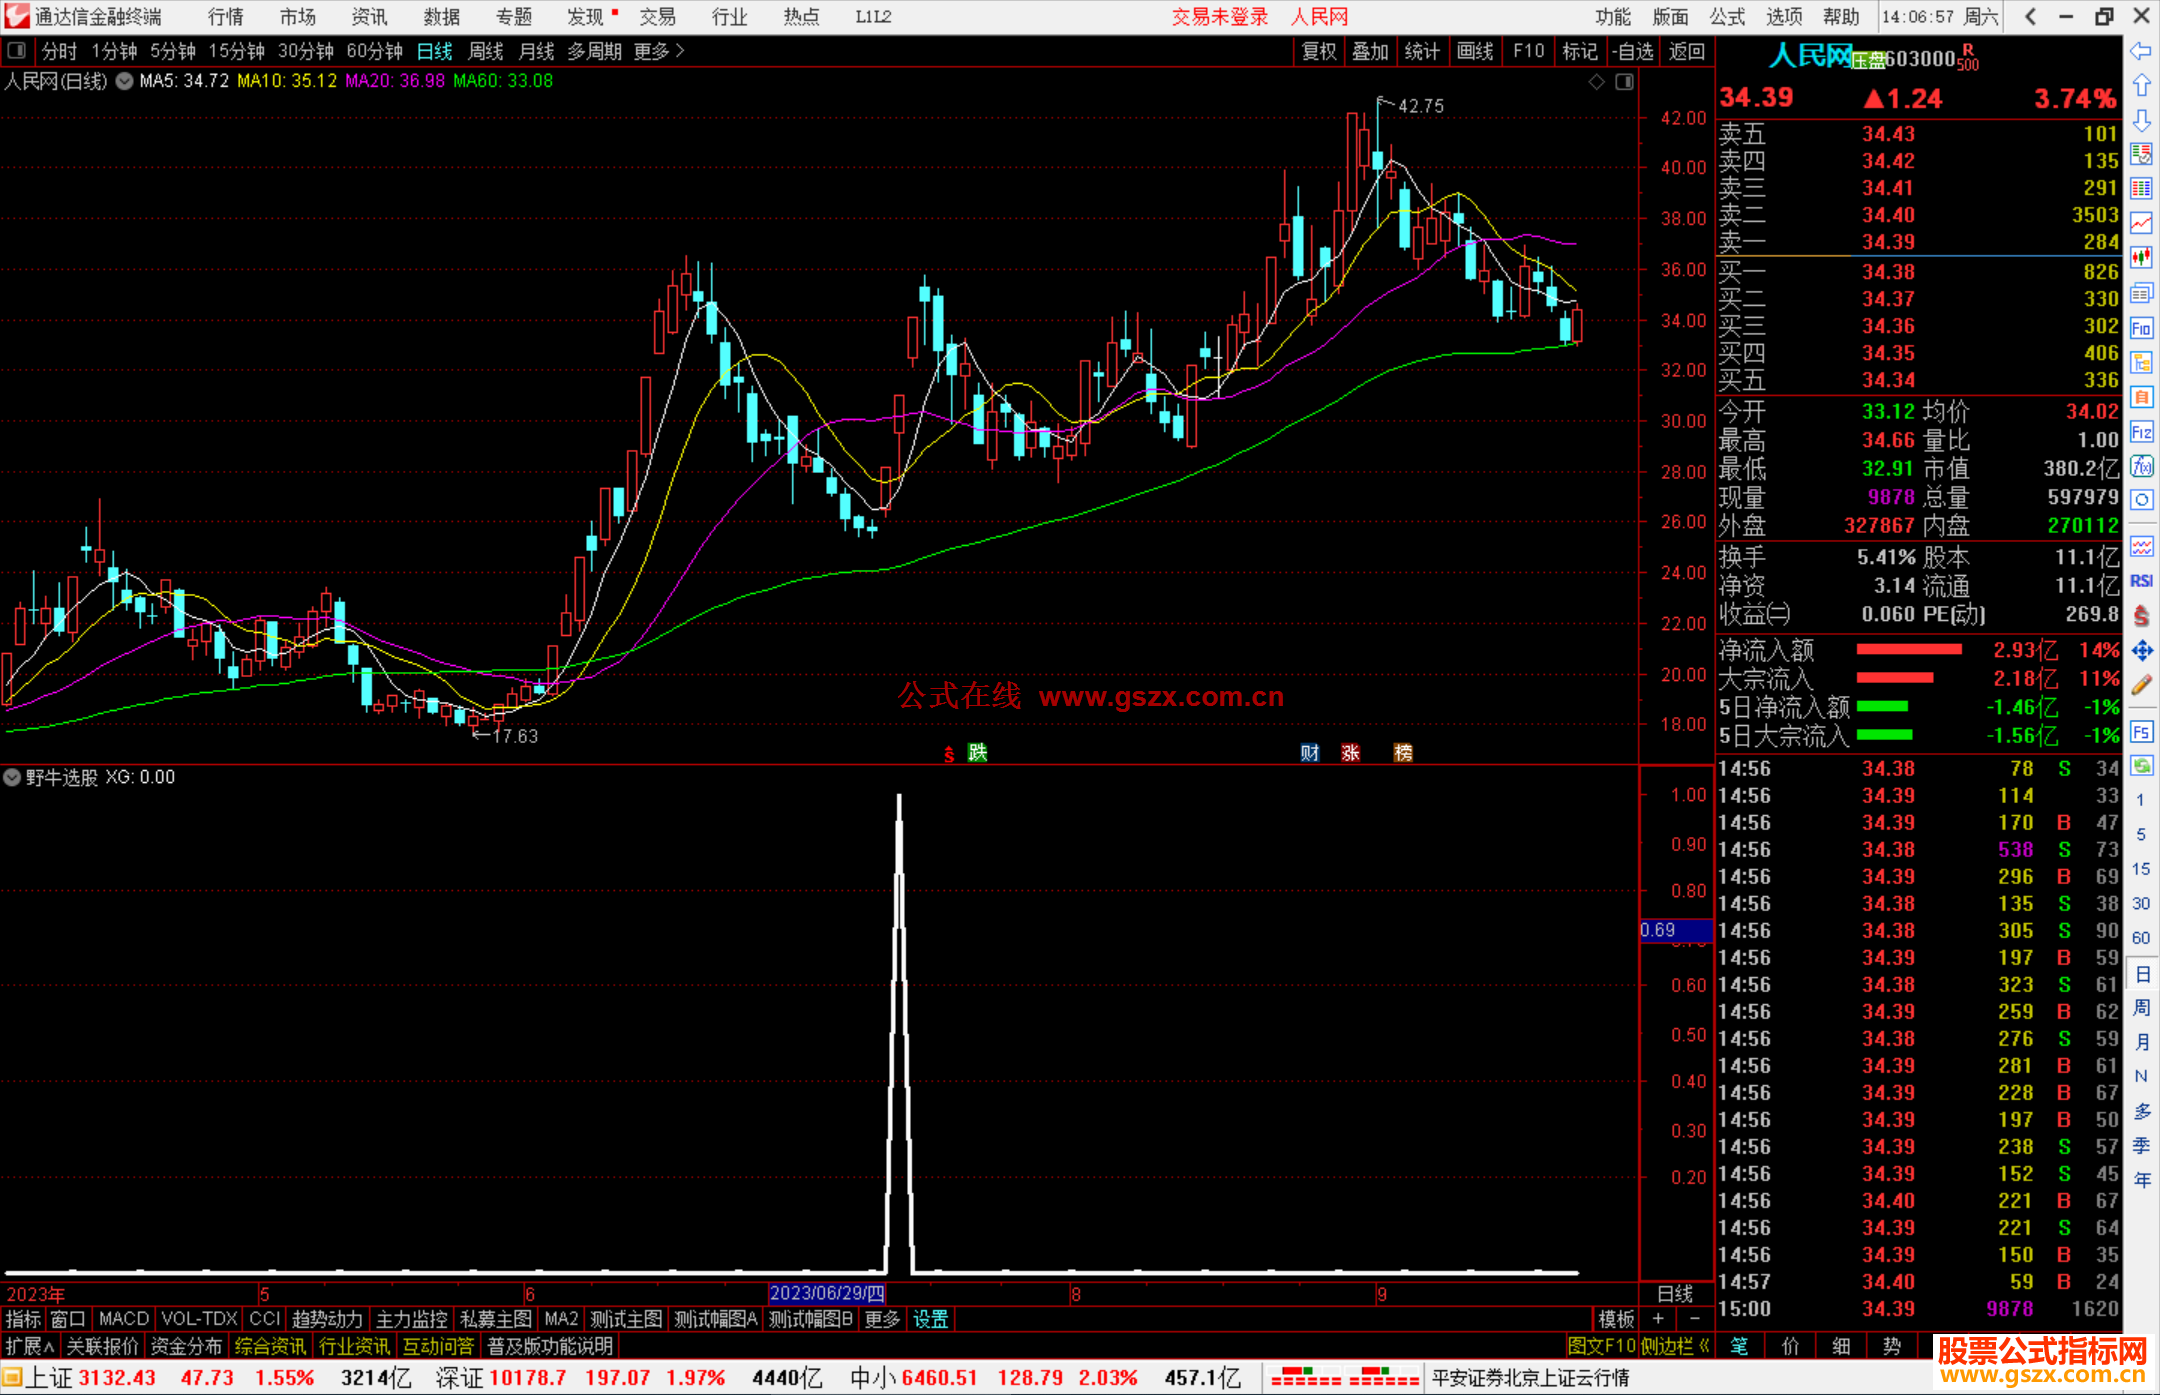The height and width of the screenshot is (1395, 2160).
Task: Click the RSI indicator sidebar icon
Action: pyautogui.click(x=2140, y=581)
